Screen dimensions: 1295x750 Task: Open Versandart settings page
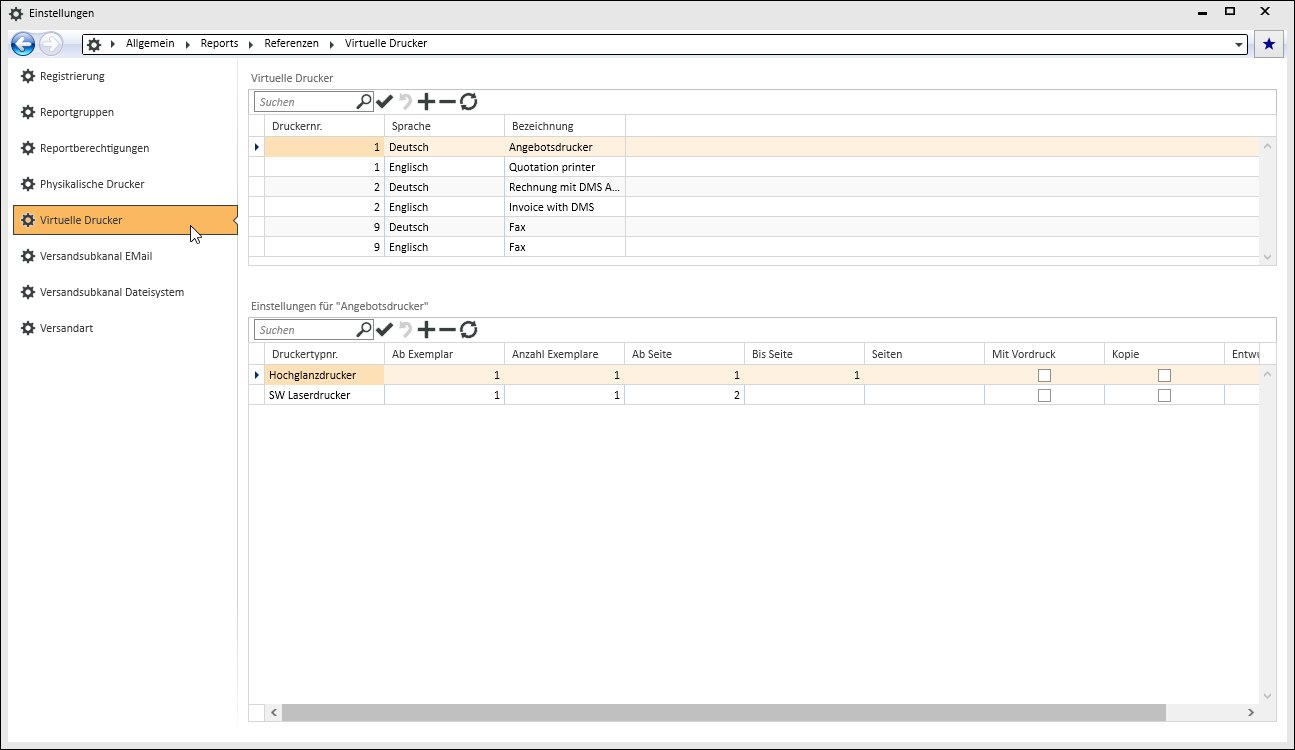pos(125,328)
